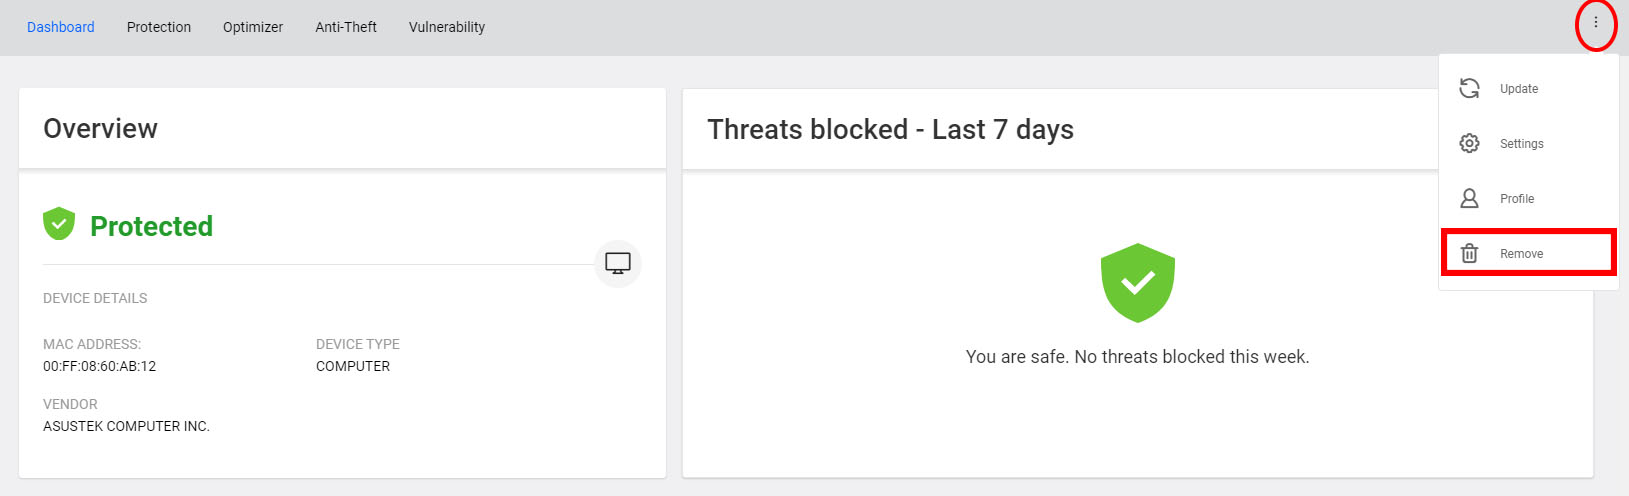1629x496 pixels.
Task: Open the three-dot more options menu
Action: [1595, 22]
